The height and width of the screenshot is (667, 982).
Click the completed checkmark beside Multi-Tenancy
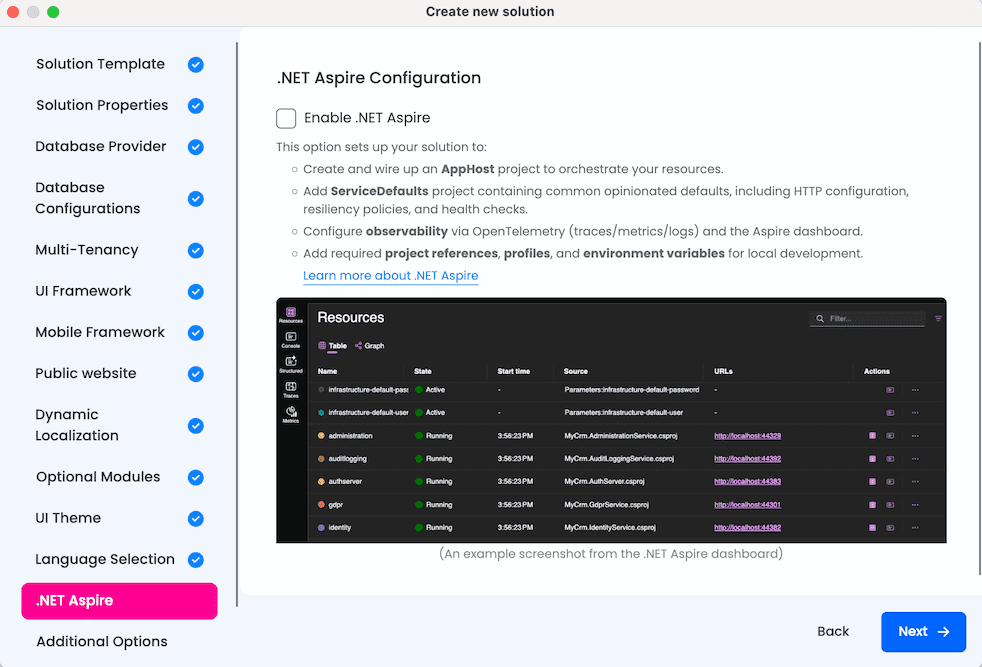196,250
